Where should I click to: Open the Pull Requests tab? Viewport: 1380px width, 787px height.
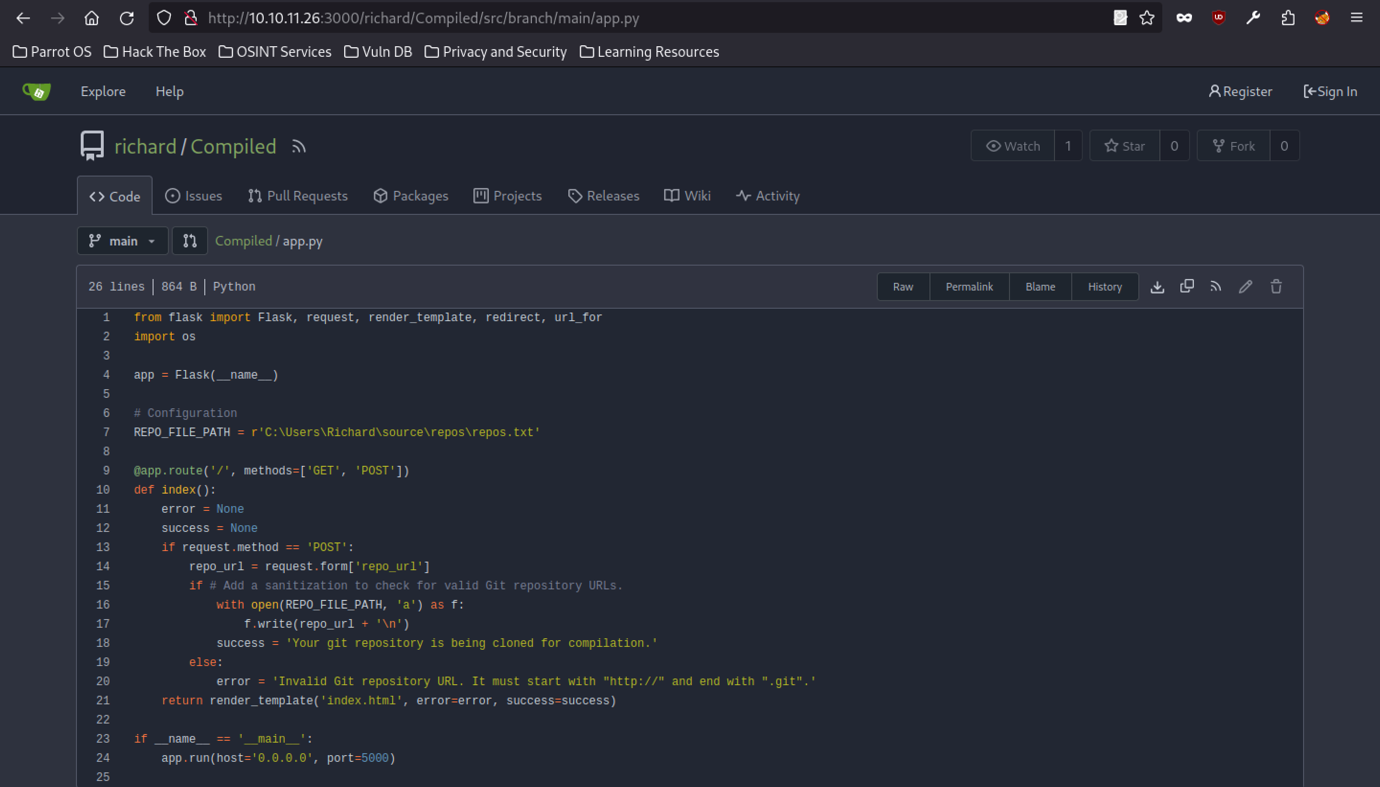[298, 196]
